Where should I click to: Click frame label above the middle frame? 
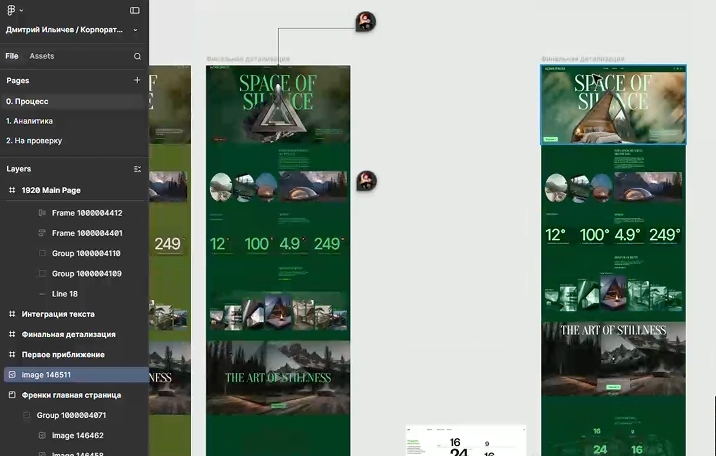point(248,59)
